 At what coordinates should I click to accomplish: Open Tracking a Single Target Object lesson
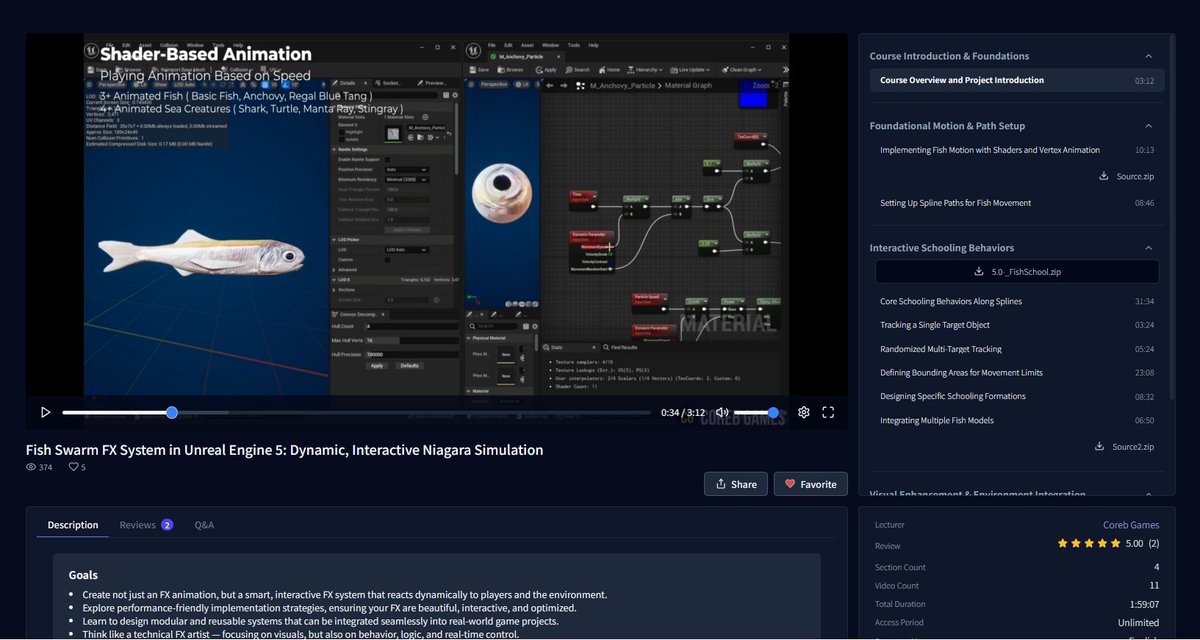coord(1017,325)
